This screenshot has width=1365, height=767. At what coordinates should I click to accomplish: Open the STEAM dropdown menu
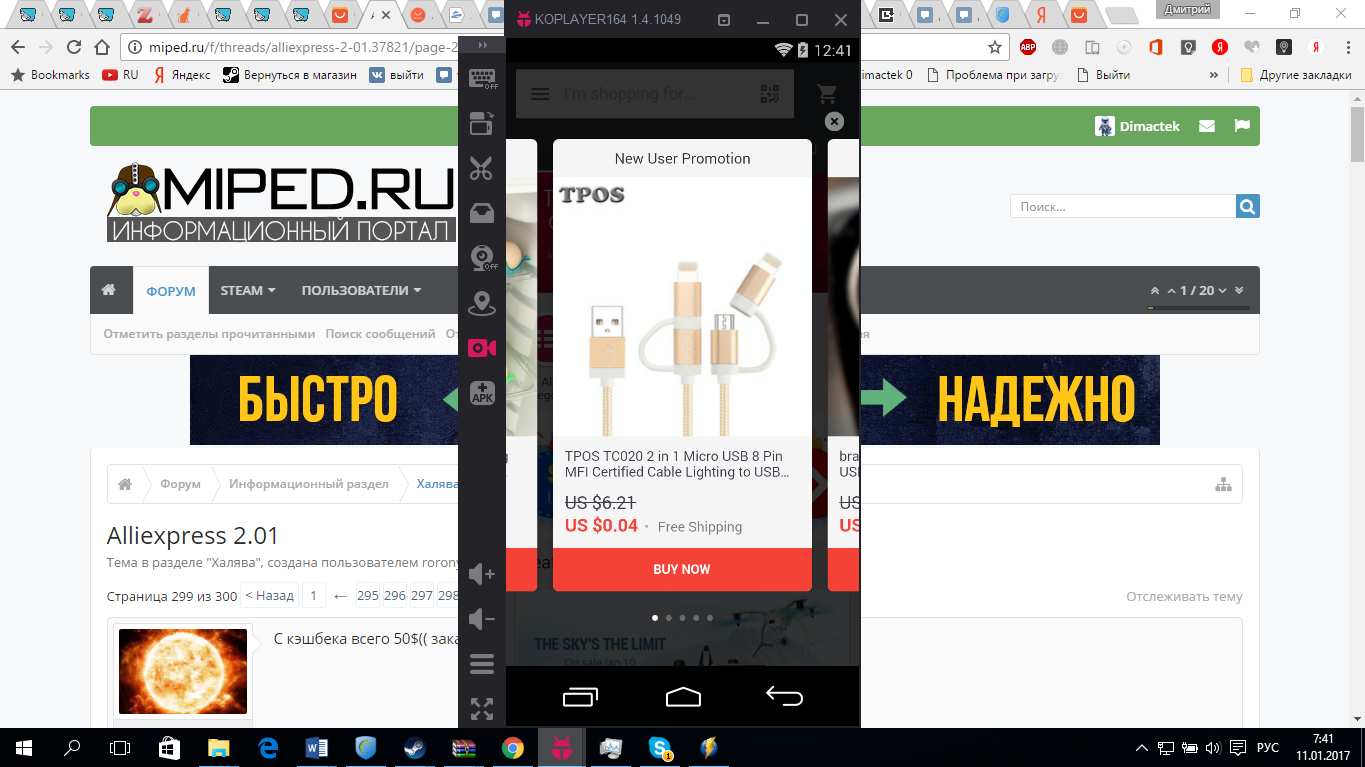248,290
